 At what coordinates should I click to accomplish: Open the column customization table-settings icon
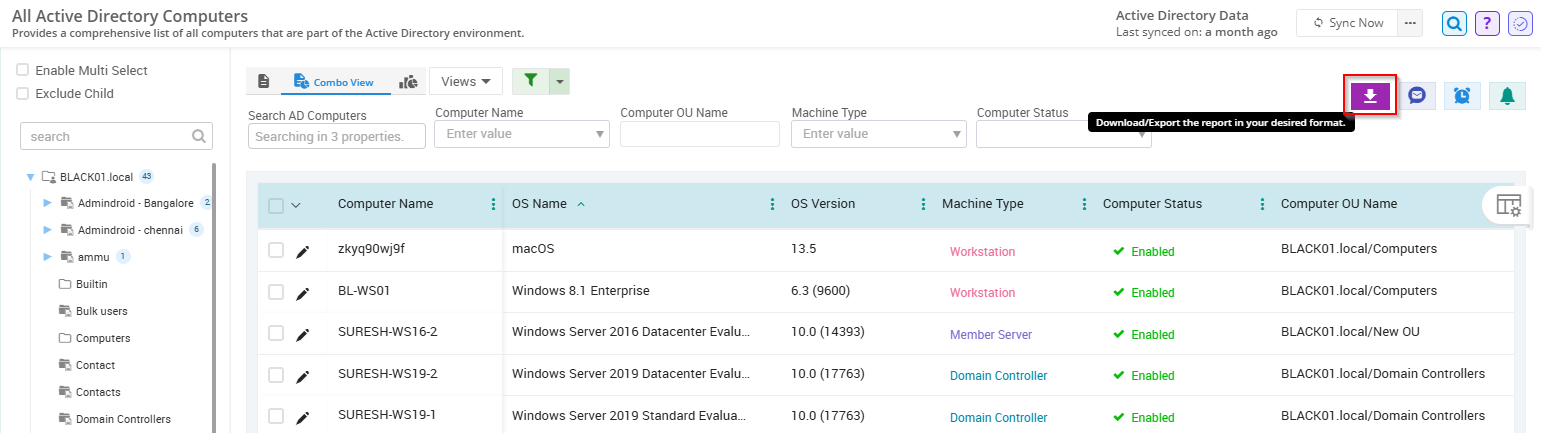point(1508,204)
